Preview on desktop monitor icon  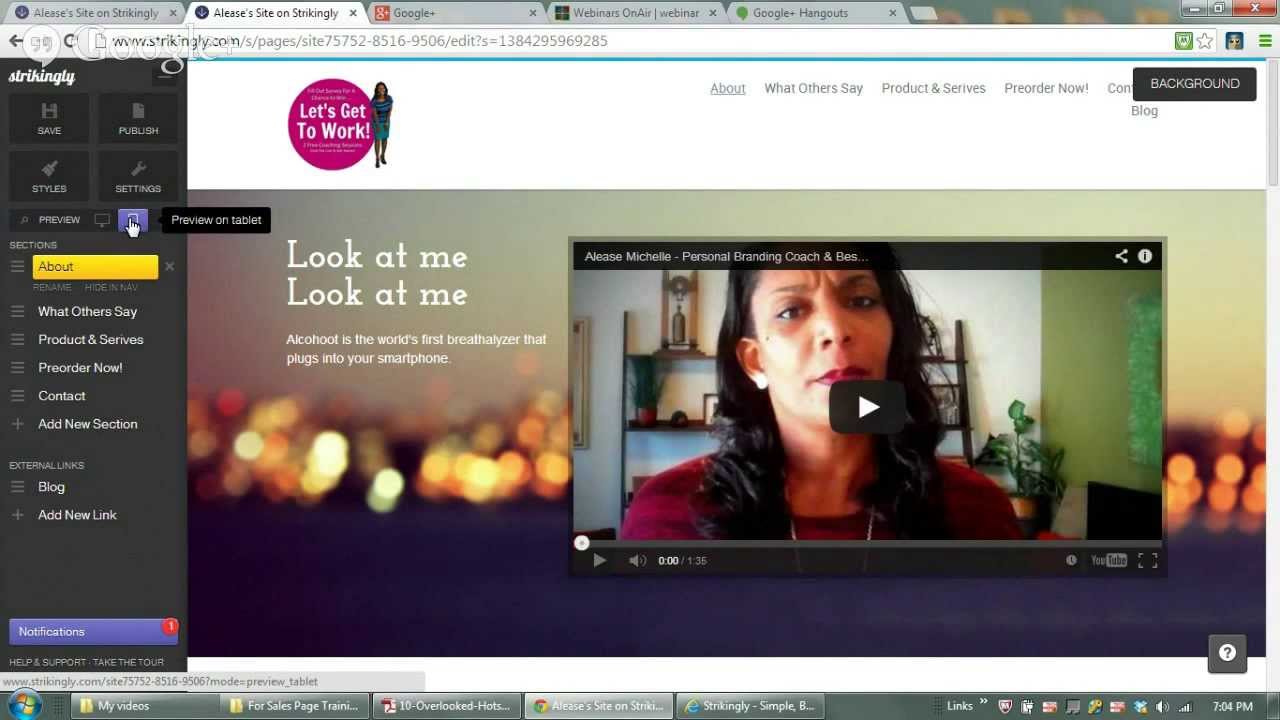click(x=102, y=220)
